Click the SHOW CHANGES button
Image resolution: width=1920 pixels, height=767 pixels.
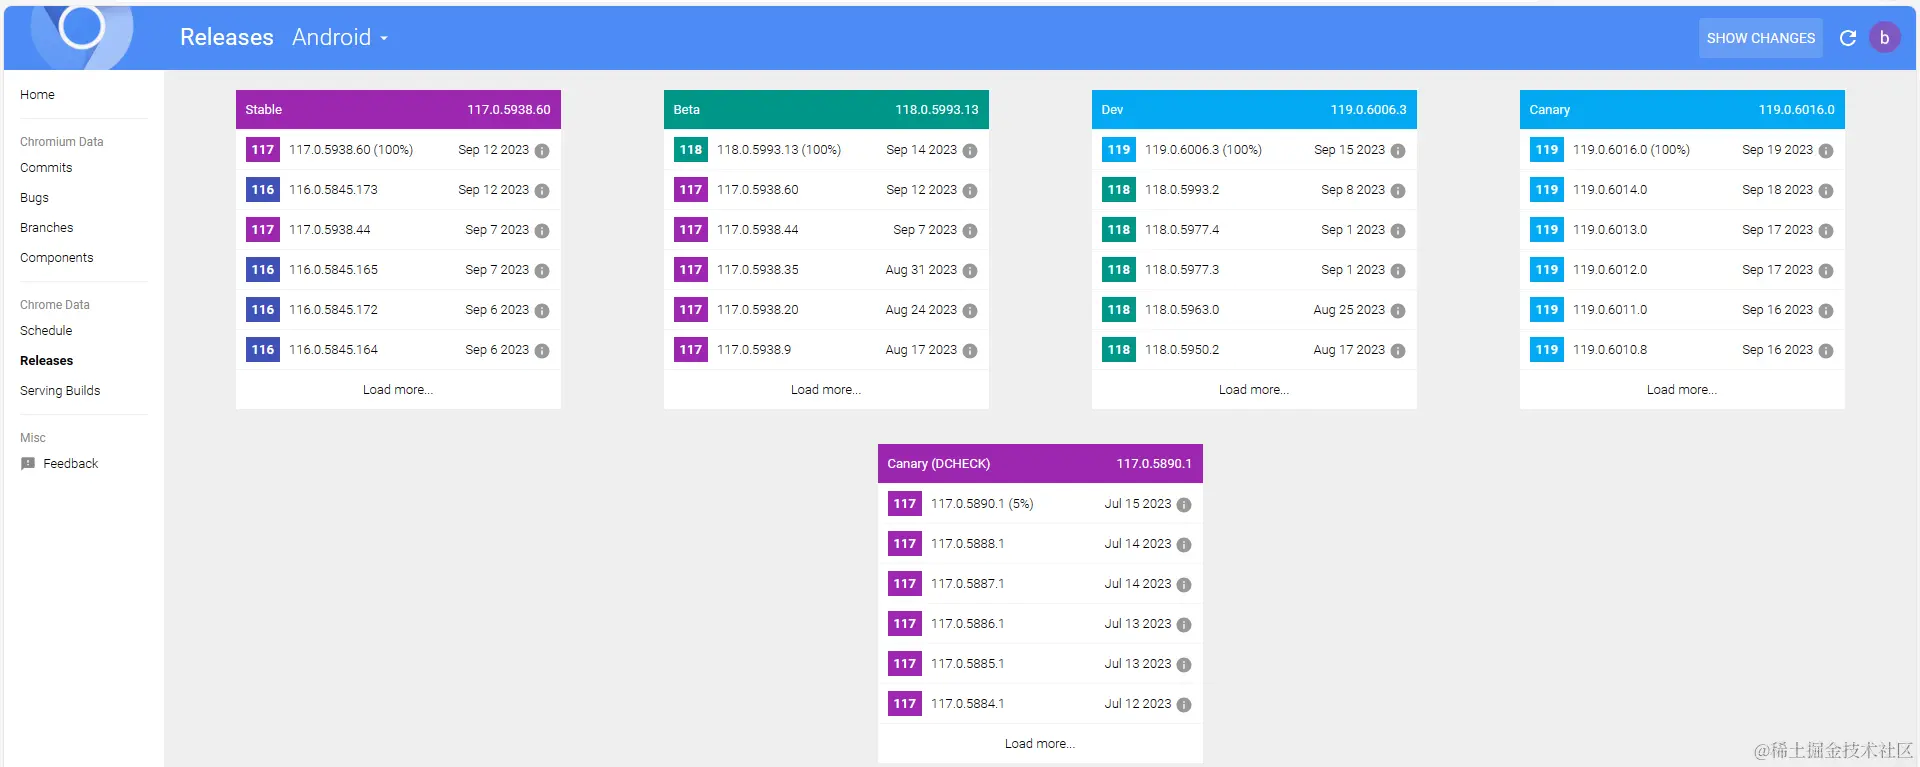[1760, 38]
